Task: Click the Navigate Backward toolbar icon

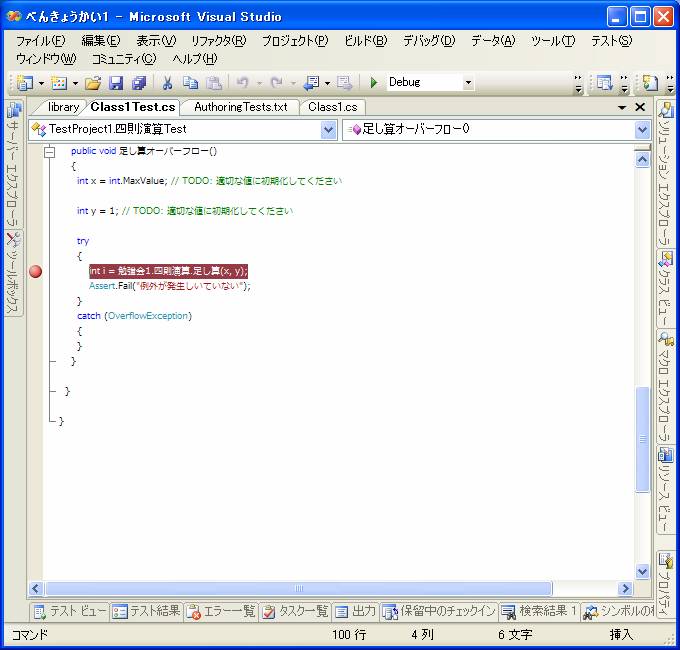Action: [312, 83]
